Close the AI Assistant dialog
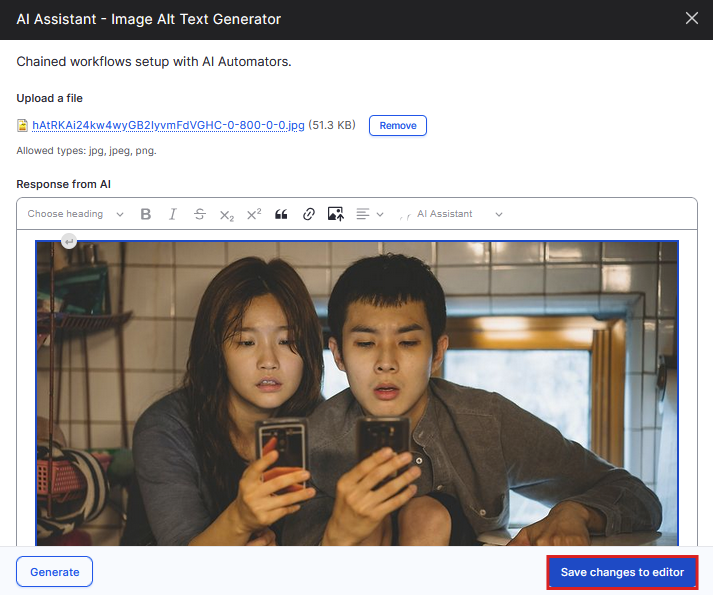The width and height of the screenshot is (713, 595). (x=692, y=18)
